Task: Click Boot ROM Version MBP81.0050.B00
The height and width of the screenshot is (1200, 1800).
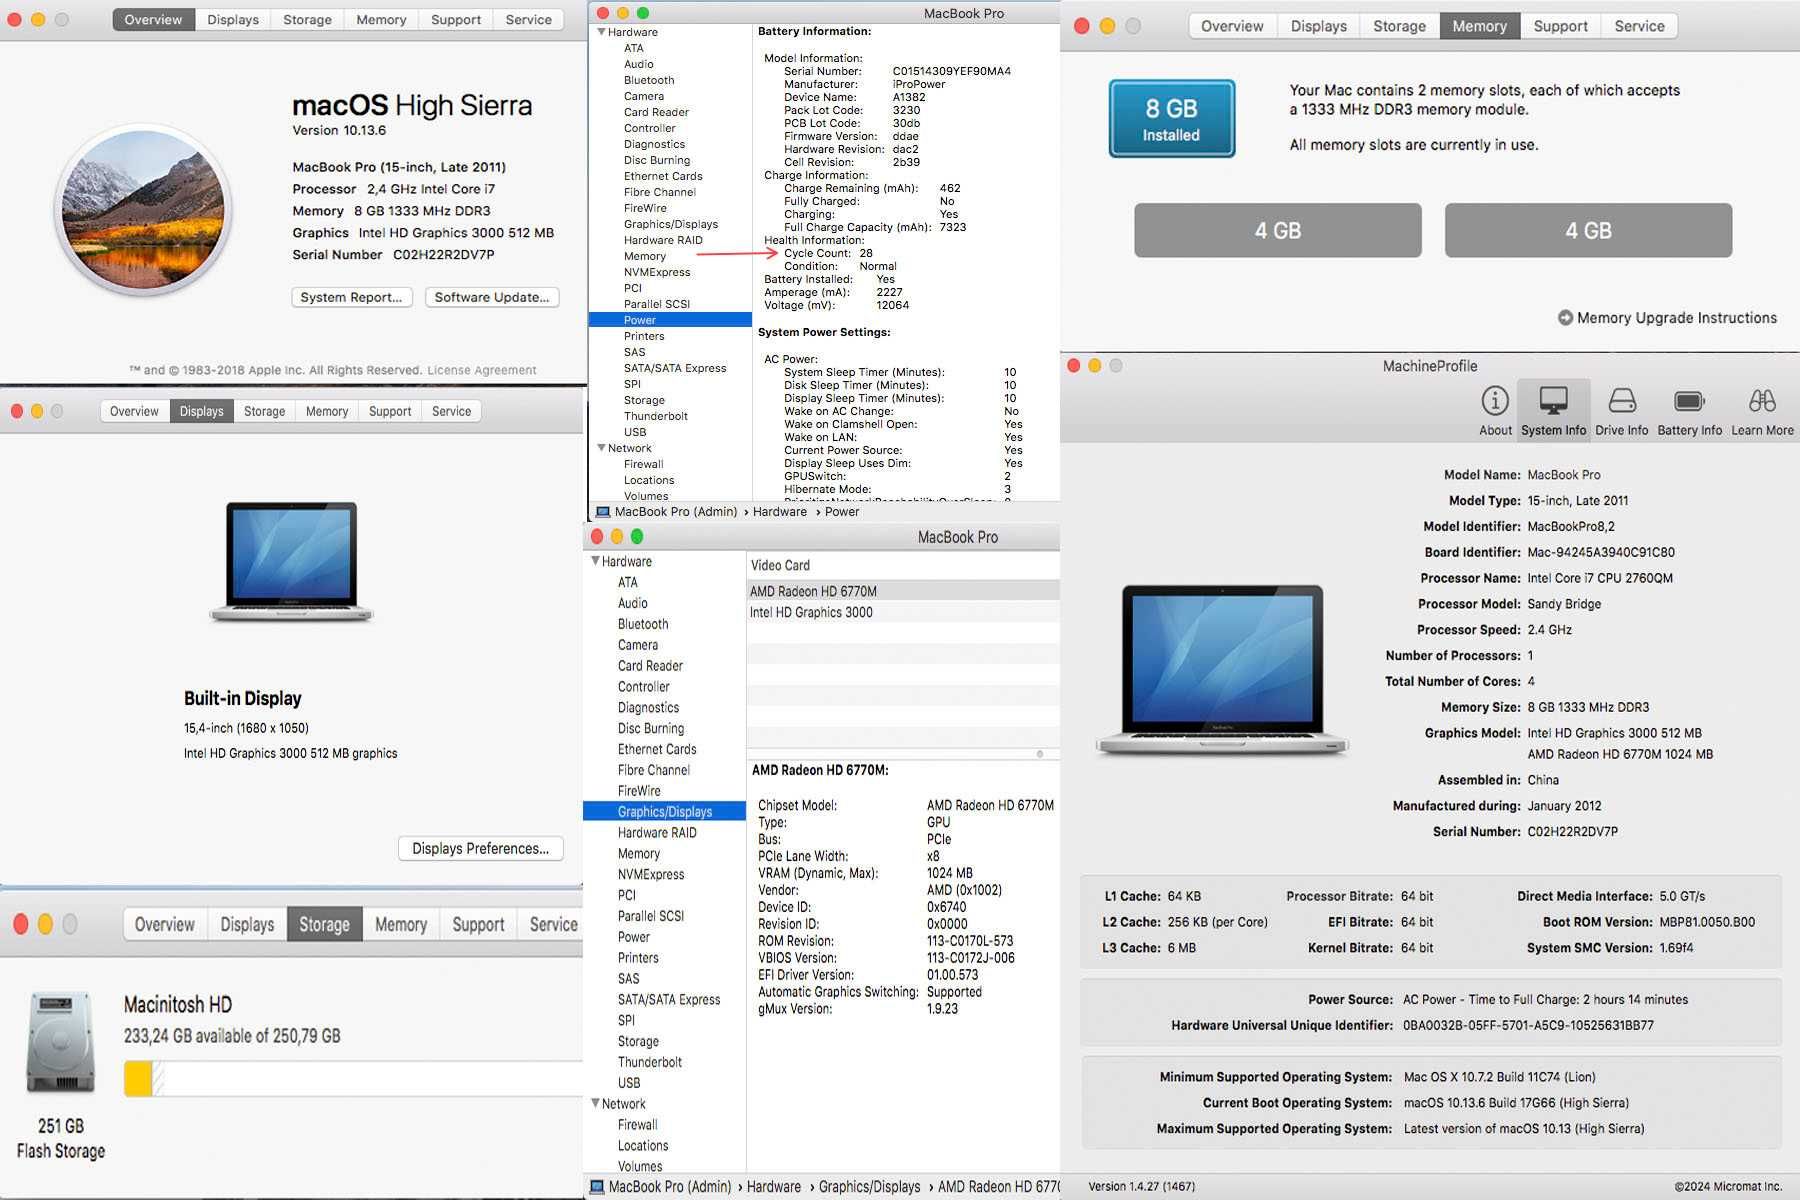Action: click(x=1707, y=922)
